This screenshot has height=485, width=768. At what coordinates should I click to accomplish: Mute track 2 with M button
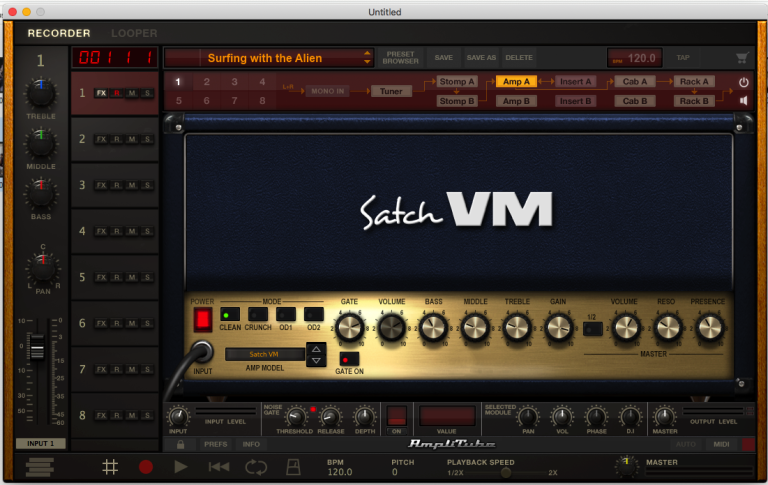pos(132,139)
